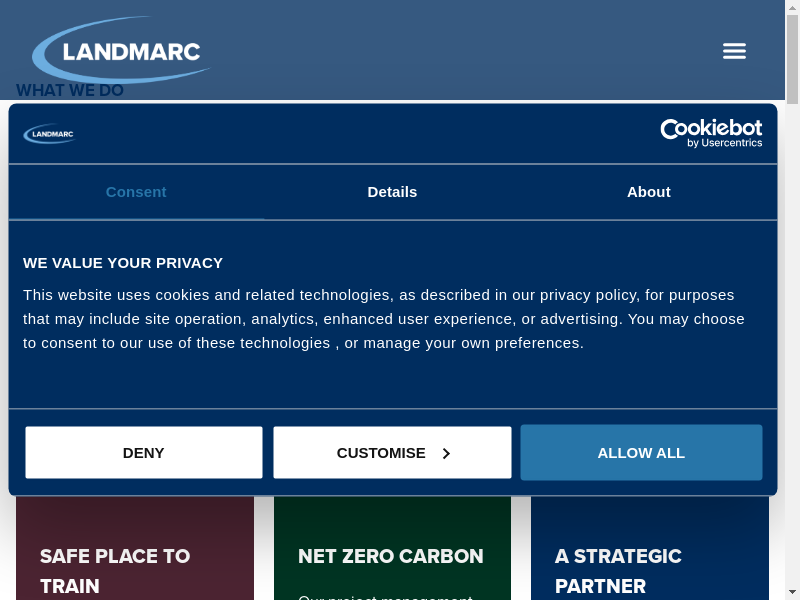Click the Cookiebot by Usercentrics logo
This screenshot has height=600, width=800.
pyautogui.click(x=711, y=133)
